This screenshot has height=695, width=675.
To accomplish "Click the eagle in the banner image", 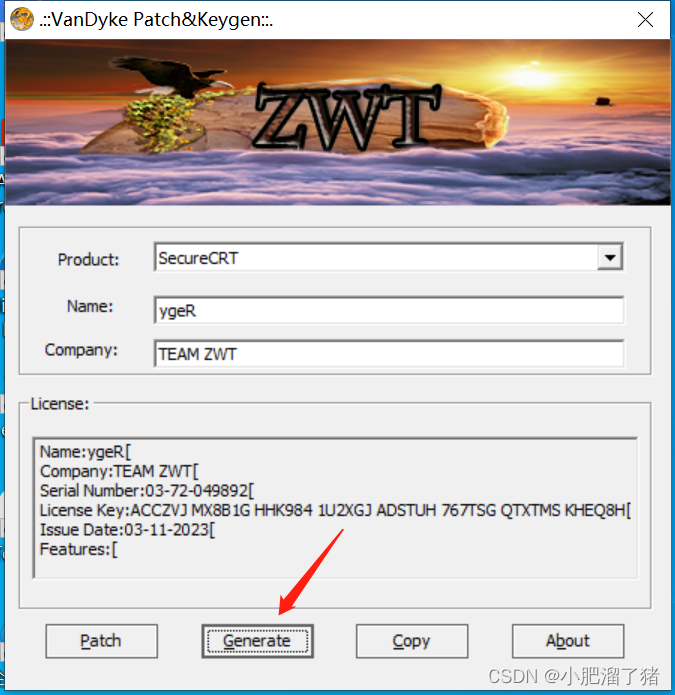I will [x=171, y=75].
